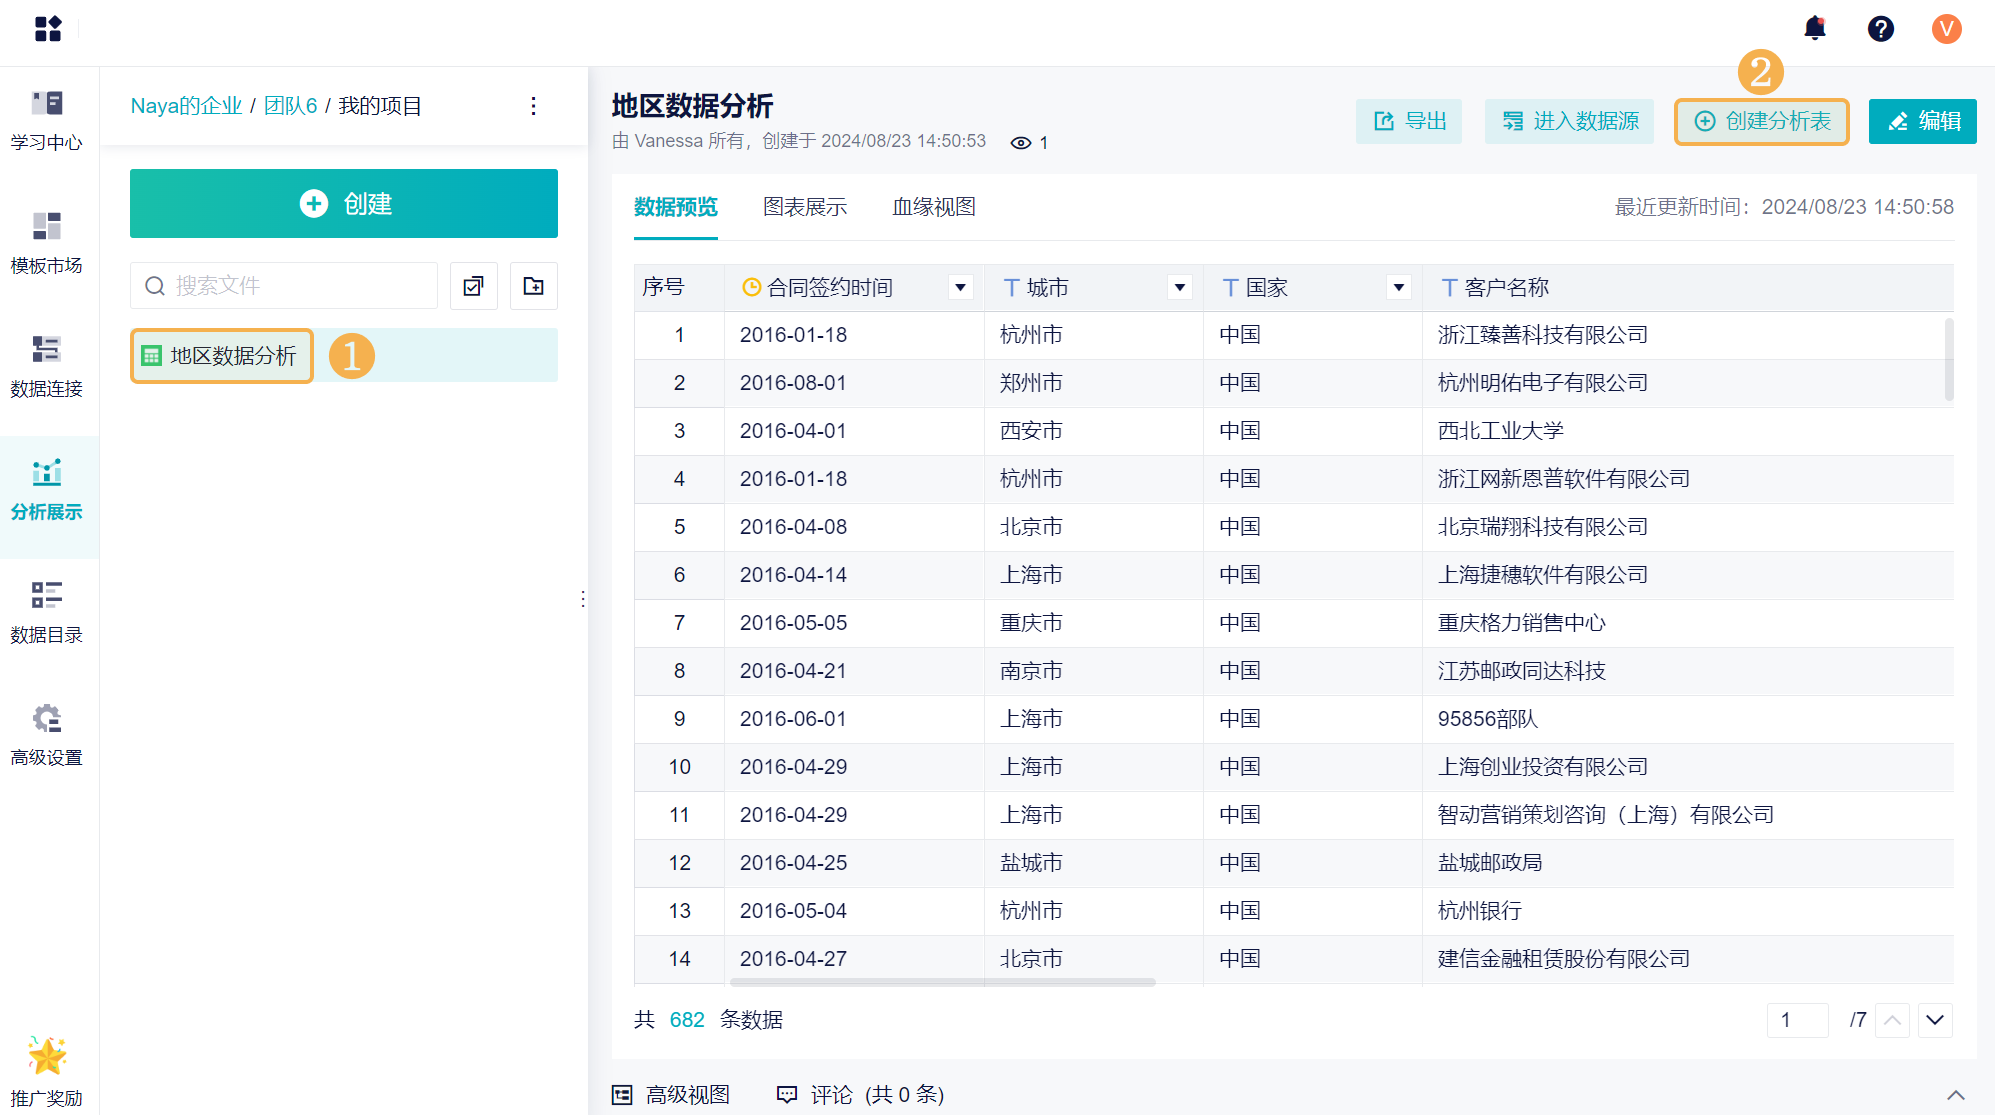
Task: Click the 创建分析表 button
Action: pyautogui.click(x=1762, y=121)
